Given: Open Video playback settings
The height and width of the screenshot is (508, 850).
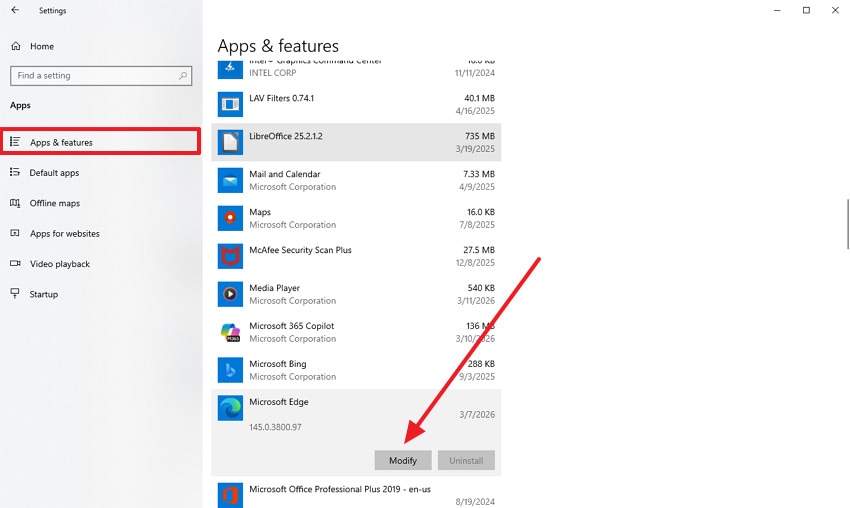Looking at the screenshot, I should tap(101, 263).
